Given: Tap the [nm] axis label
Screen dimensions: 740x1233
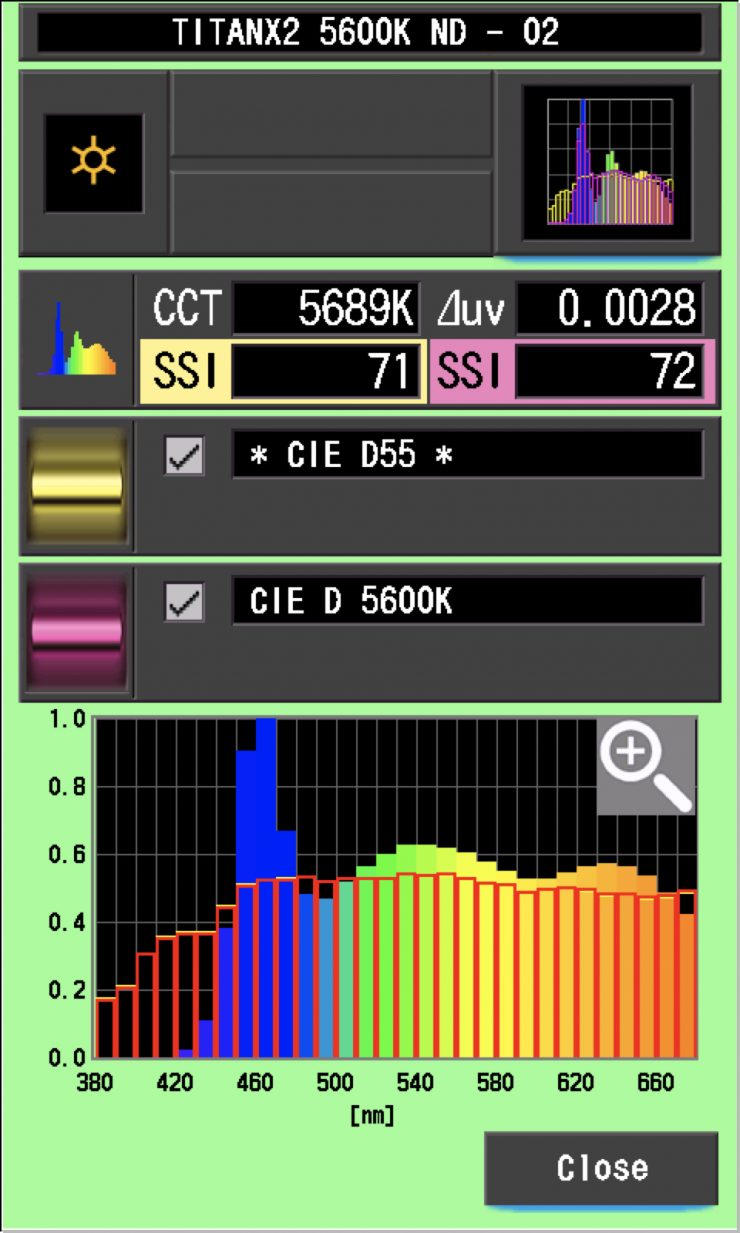Looking at the screenshot, I should 373,1115.
